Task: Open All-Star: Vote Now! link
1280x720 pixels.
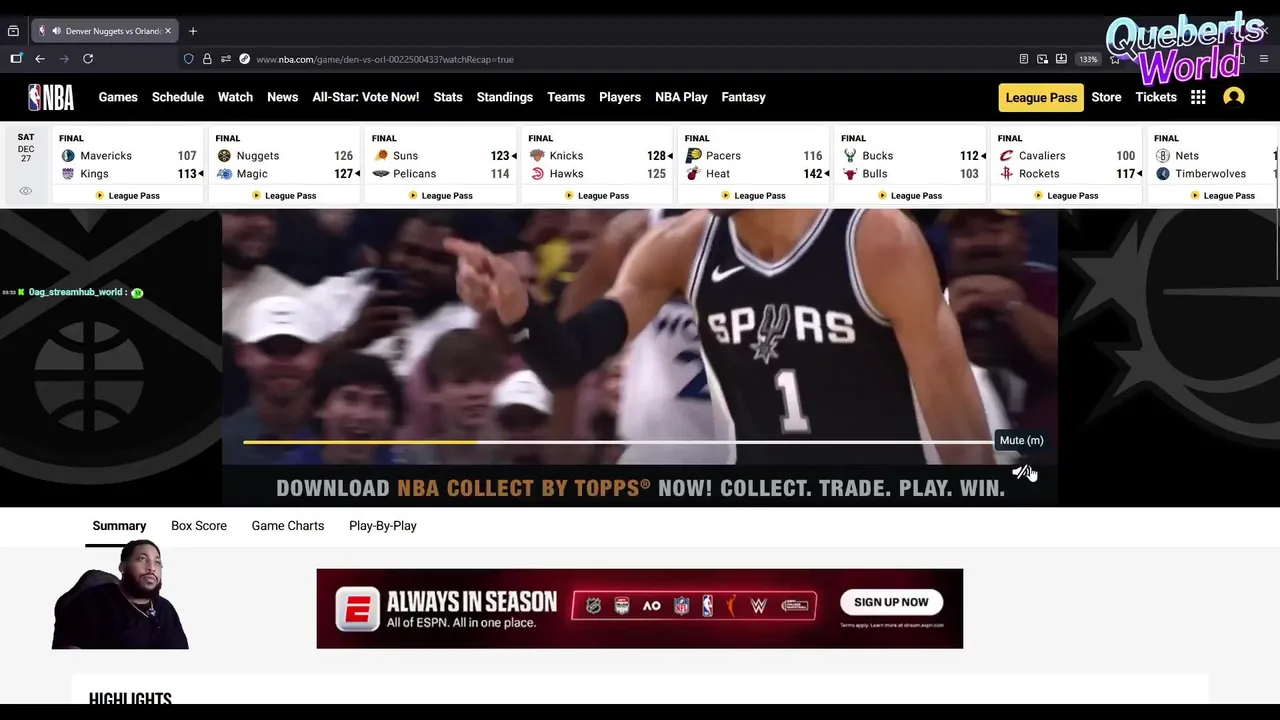Action: point(366,97)
